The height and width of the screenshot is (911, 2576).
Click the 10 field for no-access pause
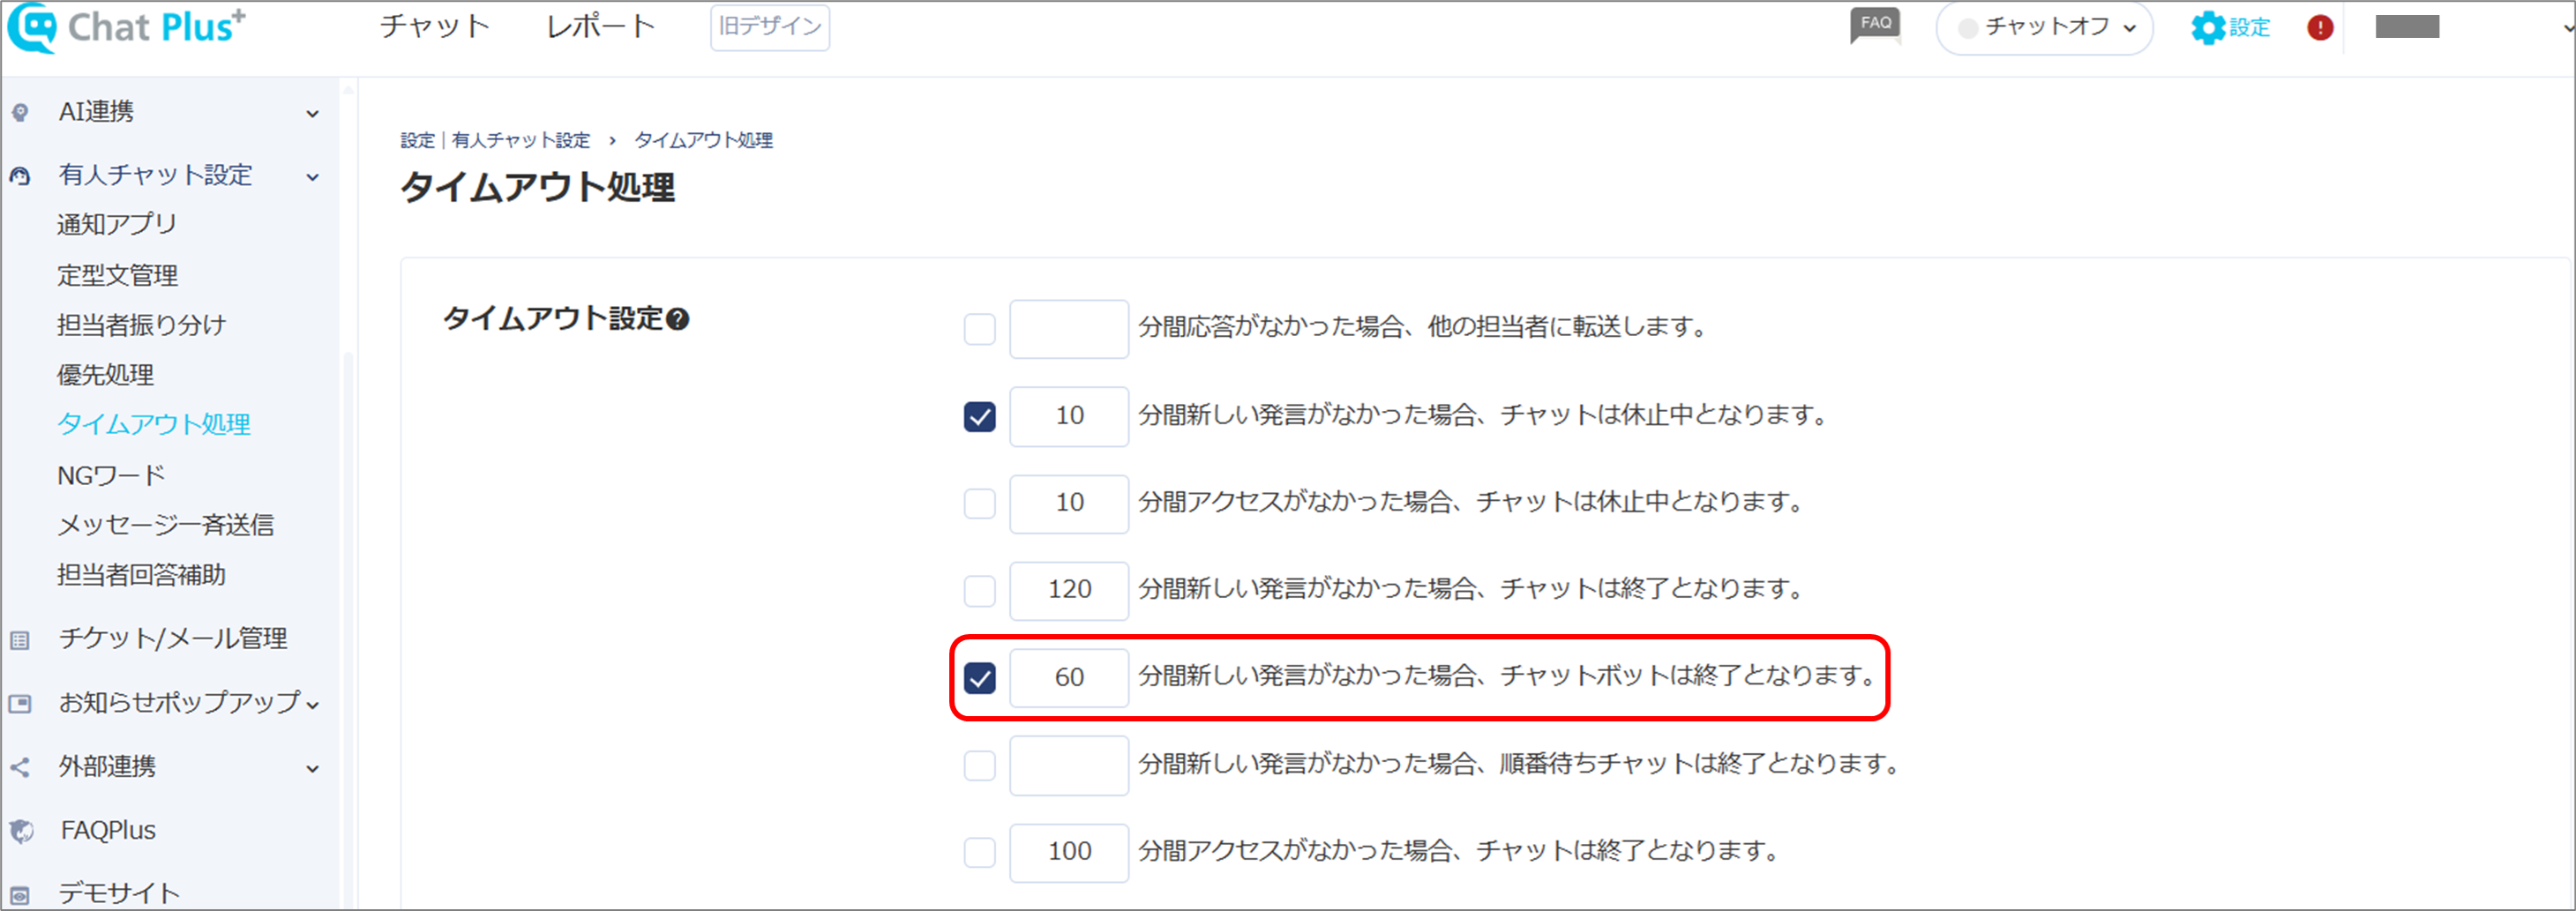pyautogui.click(x=1069, y=503)
